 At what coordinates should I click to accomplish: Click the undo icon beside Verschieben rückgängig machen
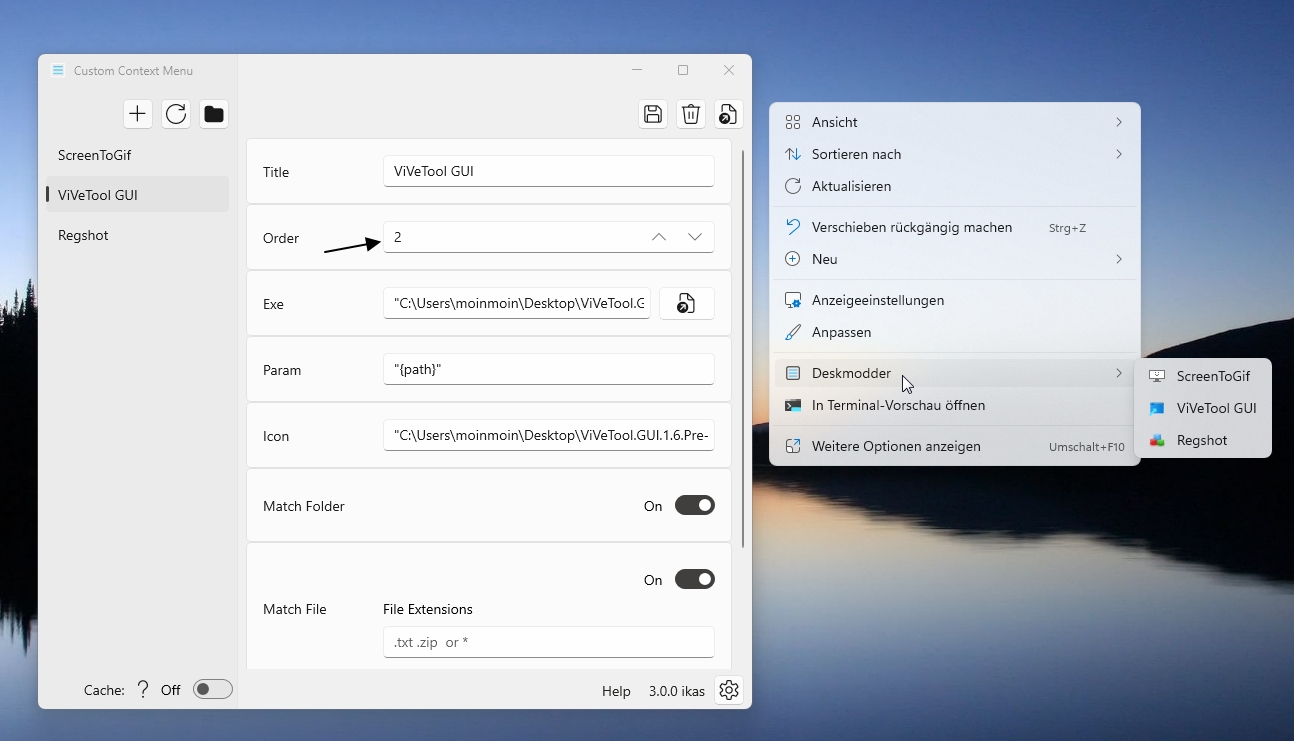[793, 227]
